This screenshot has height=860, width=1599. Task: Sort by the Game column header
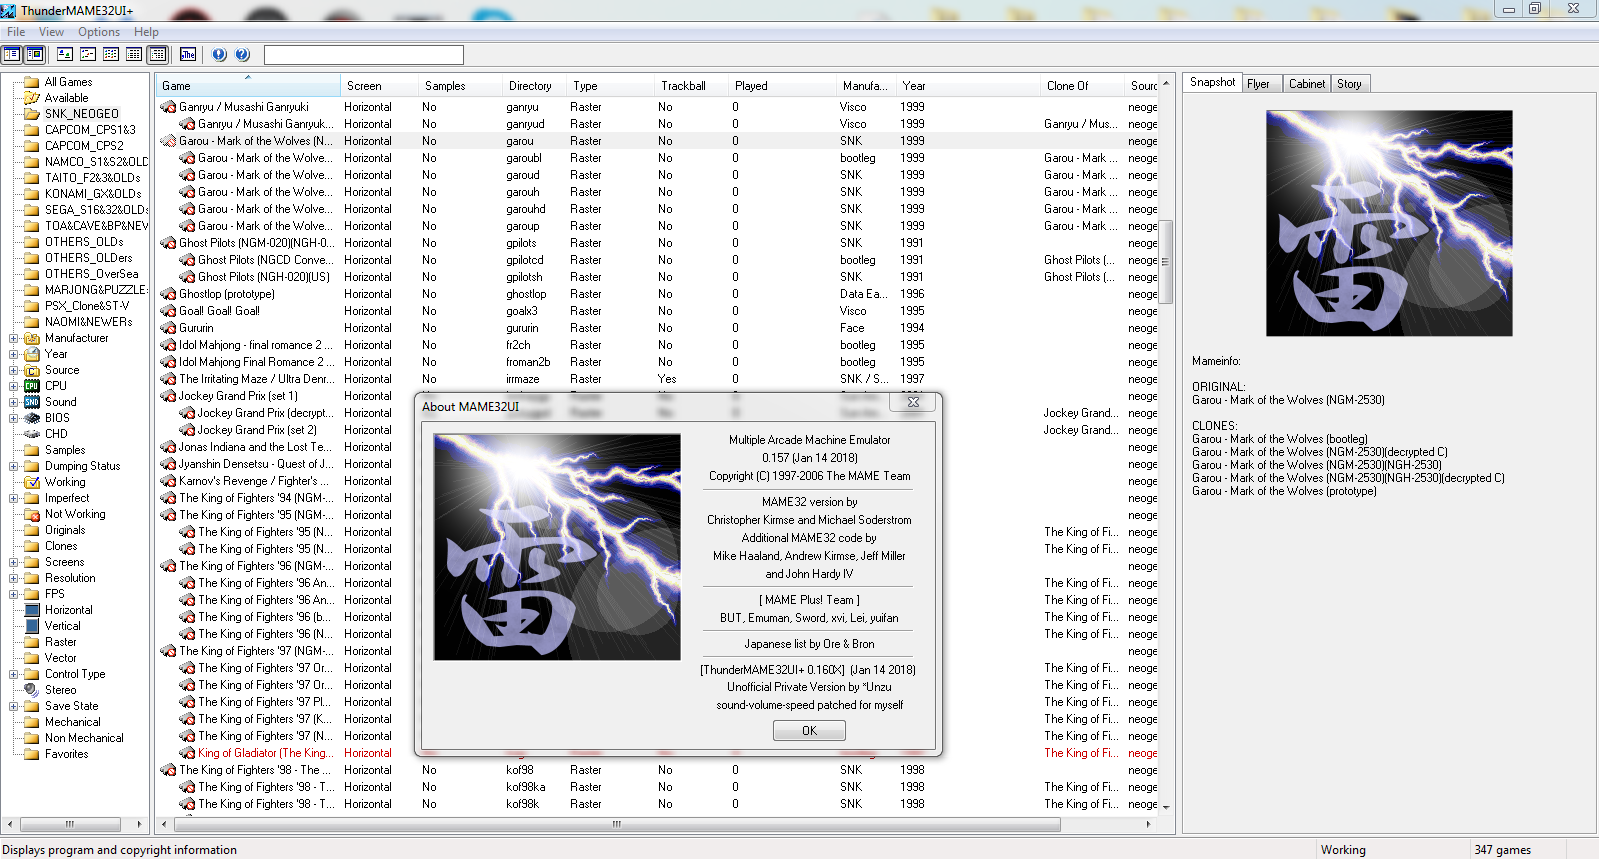(x=248, y=86)
